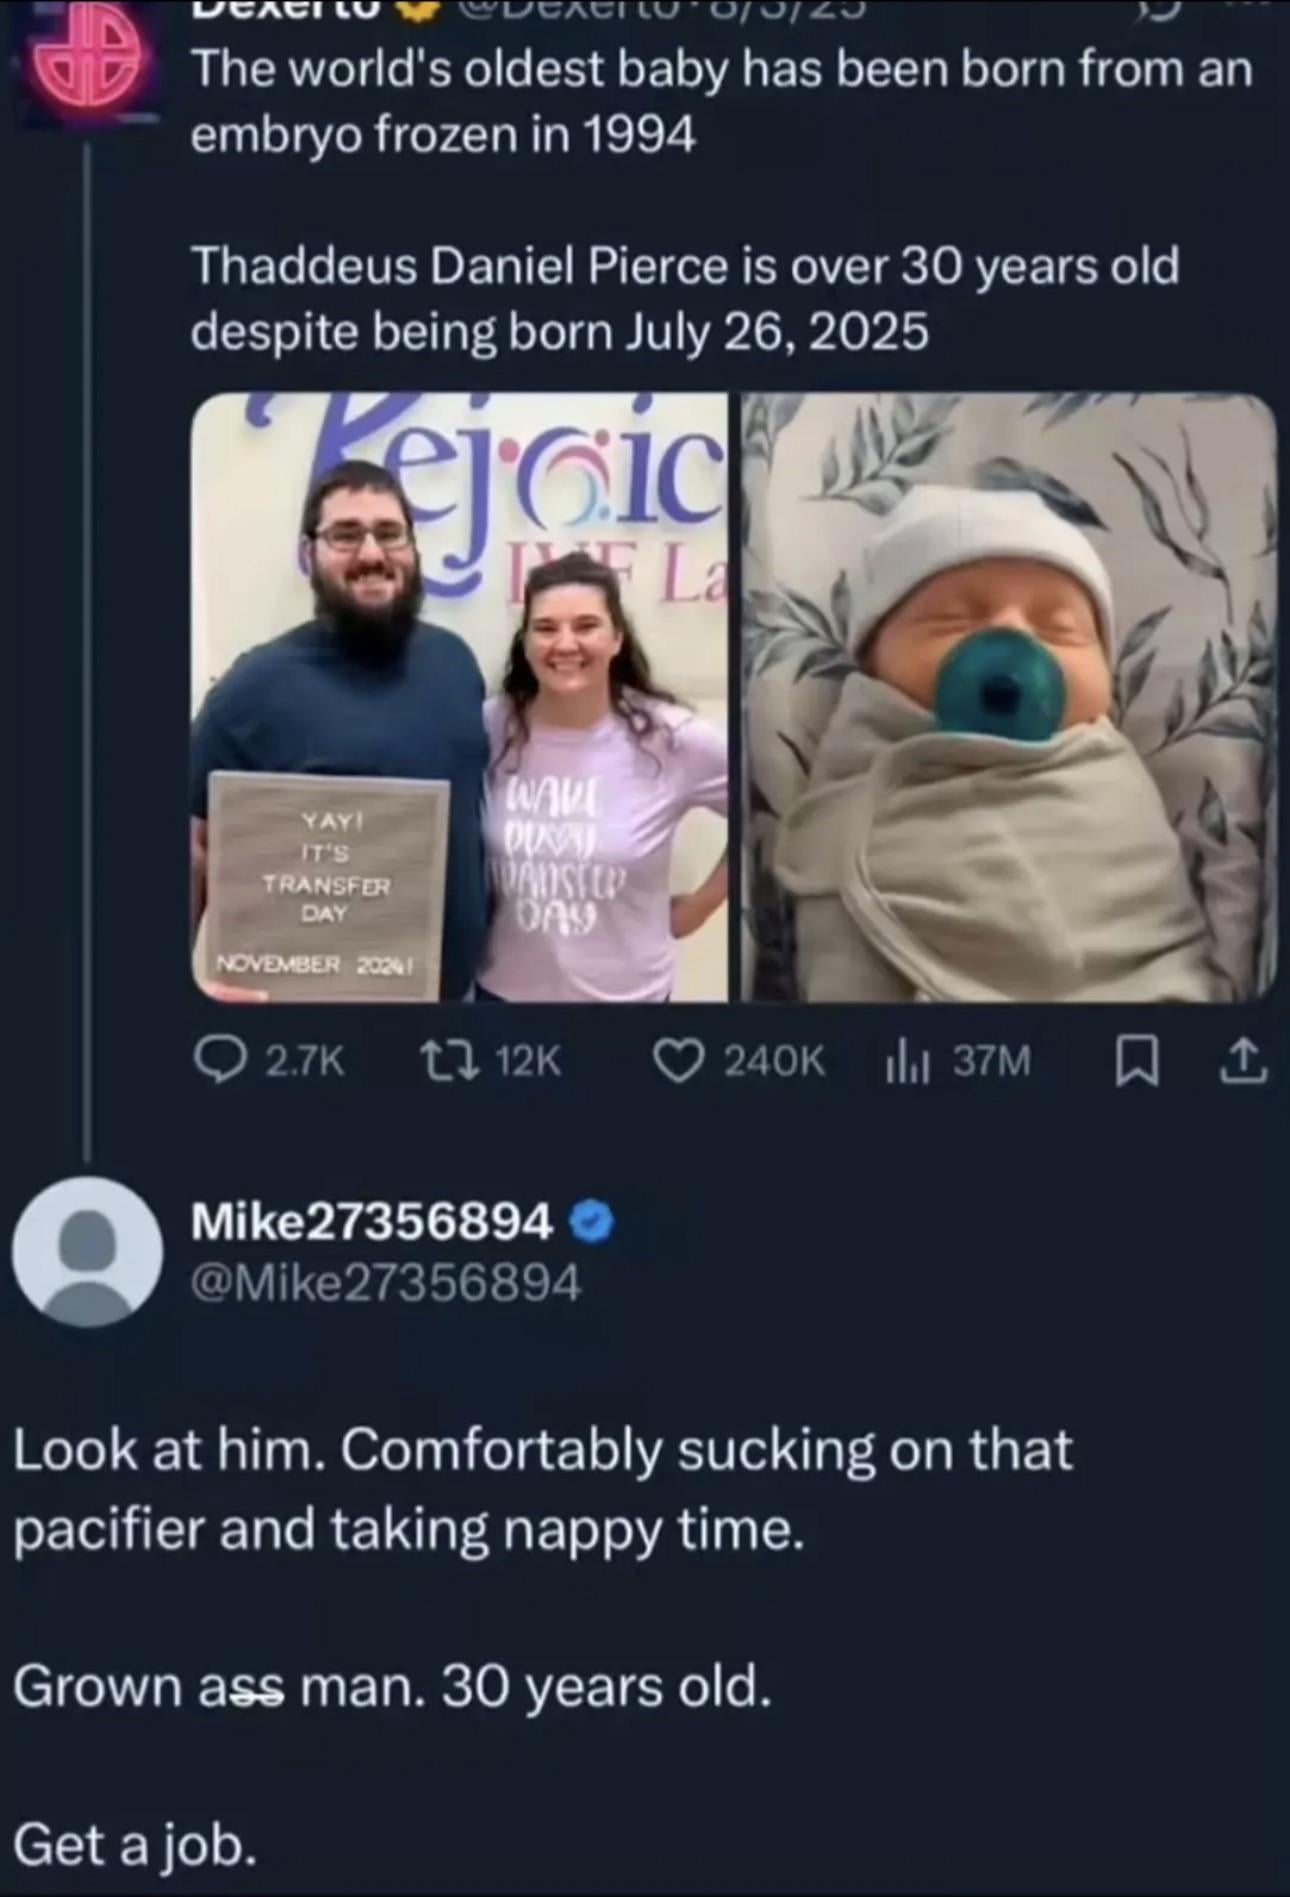Image resolution: width=1290 pixels, height=1897 pixels.
Task: Click the 240K likes count
Action: pyautogui.click(x=774, y=1061)
